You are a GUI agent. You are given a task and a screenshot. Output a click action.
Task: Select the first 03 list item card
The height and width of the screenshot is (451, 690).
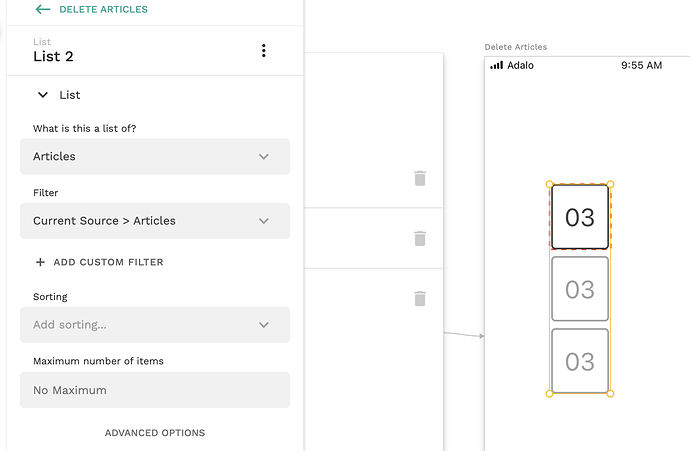point(580,217)
